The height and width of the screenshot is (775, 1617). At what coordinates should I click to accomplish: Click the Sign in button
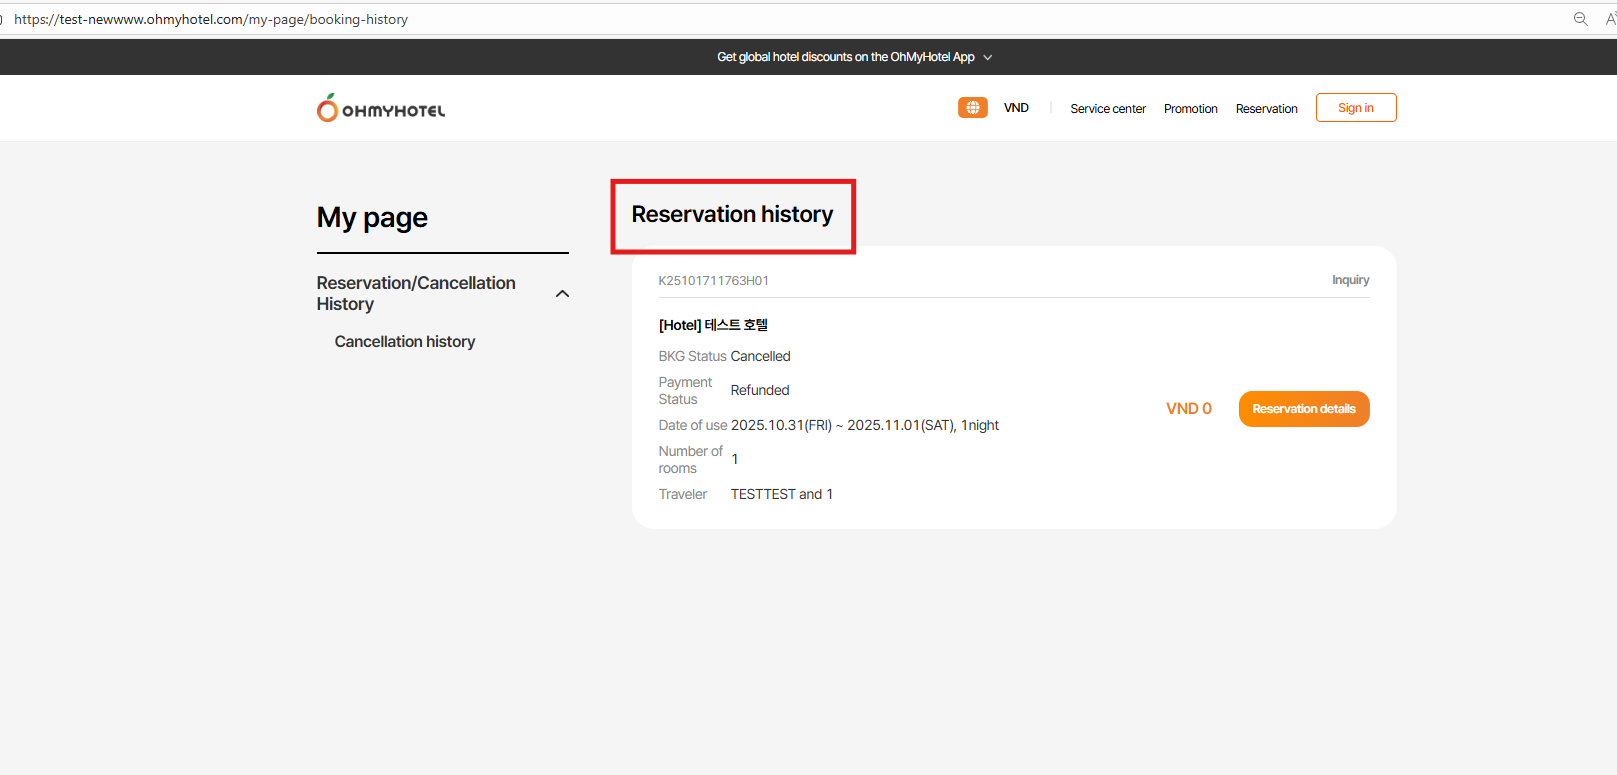(x=1355, y=108)
